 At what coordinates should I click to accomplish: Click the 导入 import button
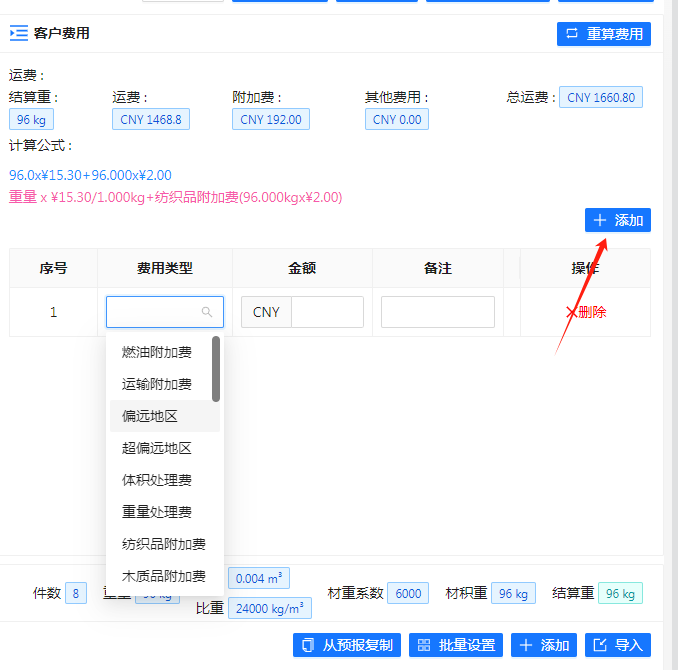pos(618,645)
